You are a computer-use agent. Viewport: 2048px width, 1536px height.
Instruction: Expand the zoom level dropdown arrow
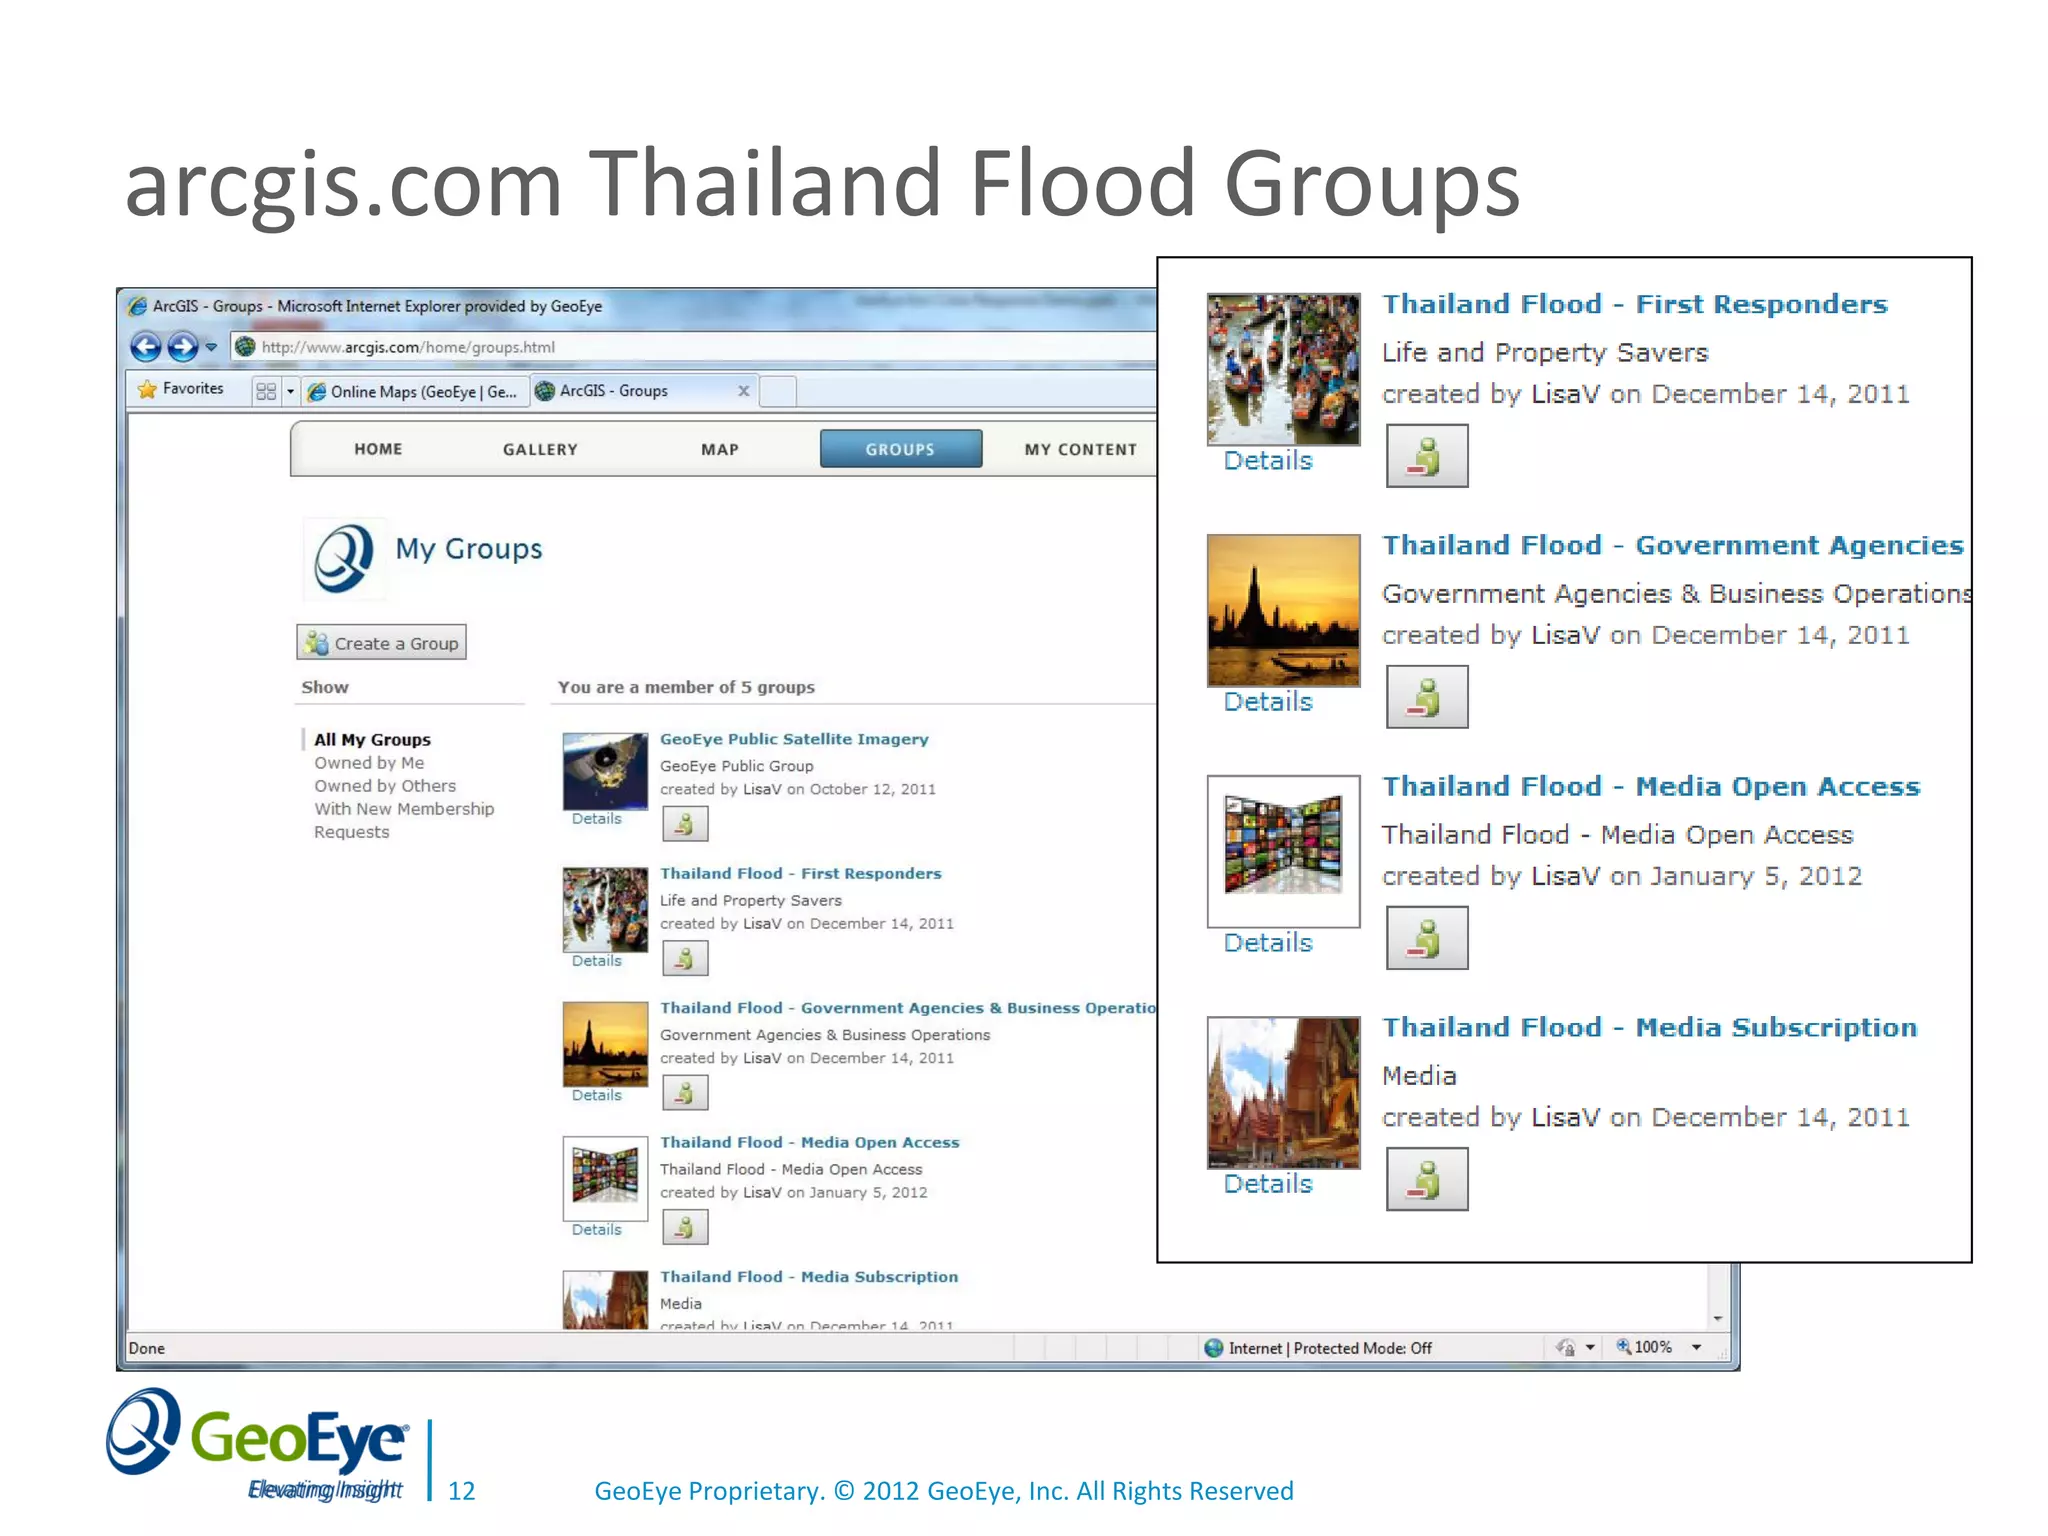1696,1348
